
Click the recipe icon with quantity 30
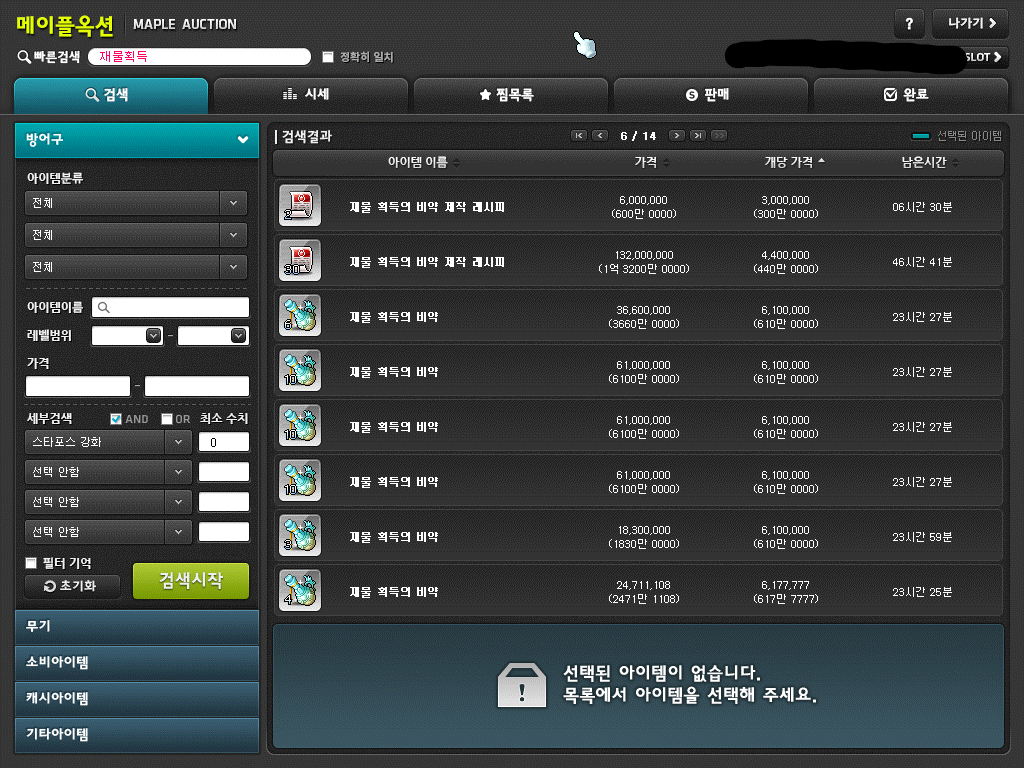(x=300, y=261)
